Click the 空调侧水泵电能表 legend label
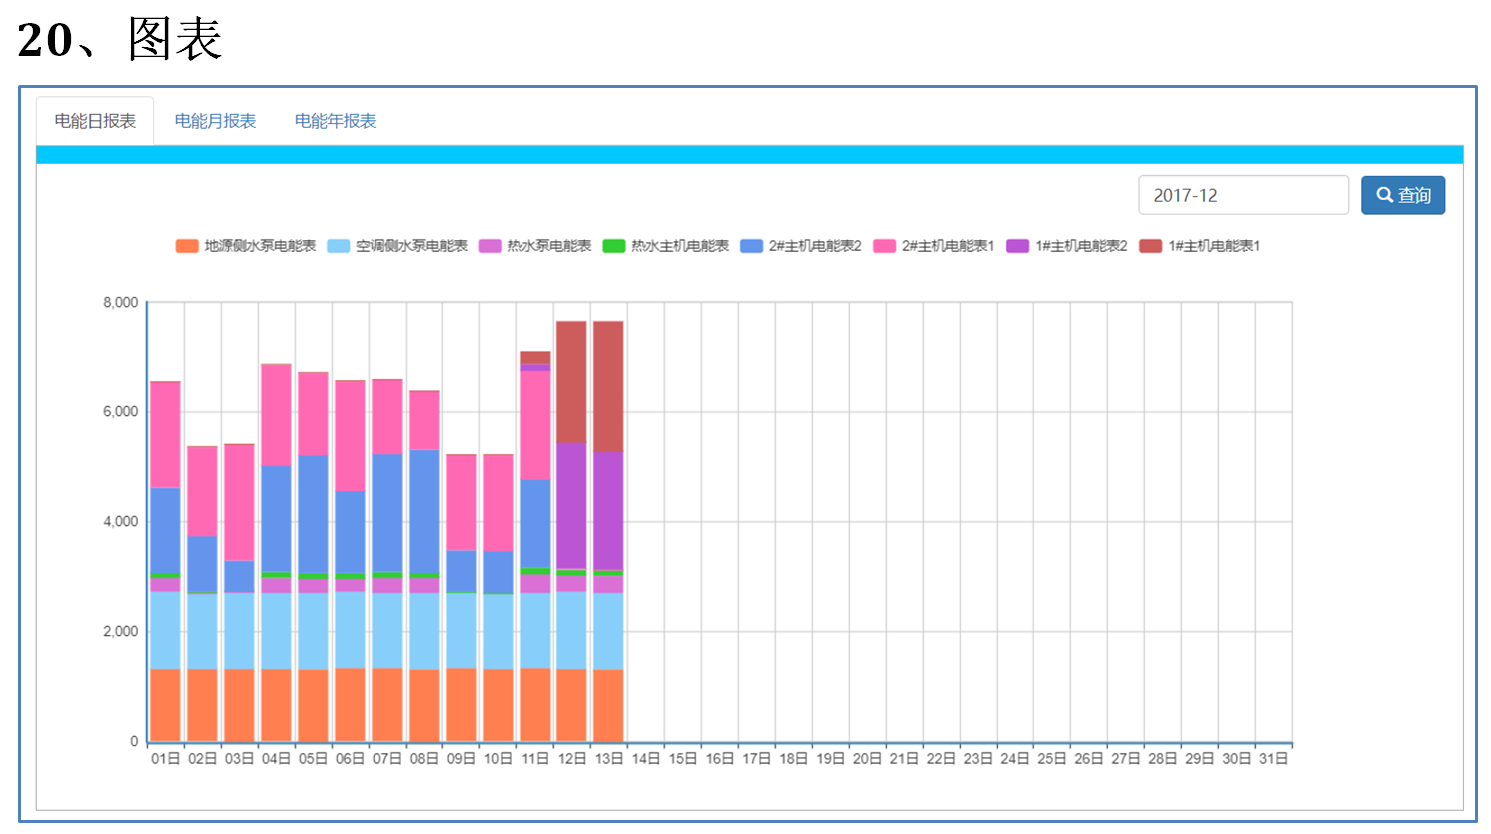This screenshot has width=1491, height=834. click(412, 246)
